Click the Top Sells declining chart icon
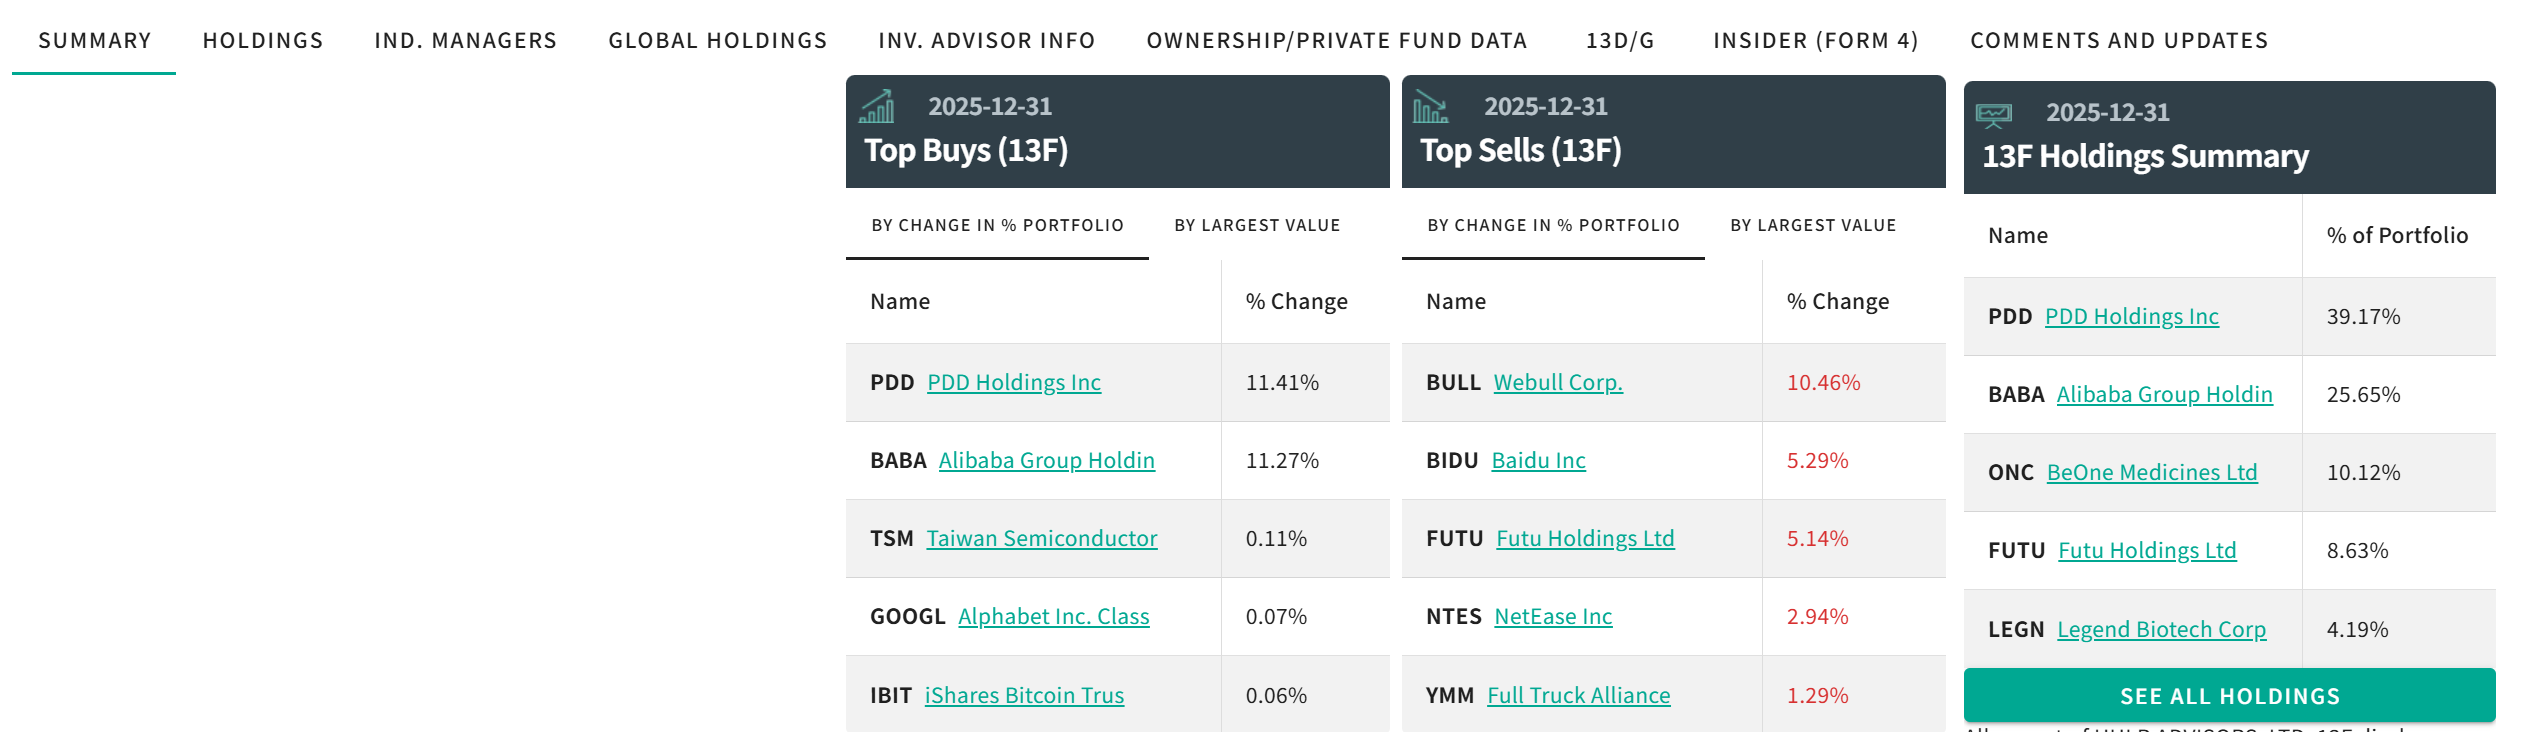Viewport: 2523px width, 732px height. pyautogui.click(x=1430, y=106)
